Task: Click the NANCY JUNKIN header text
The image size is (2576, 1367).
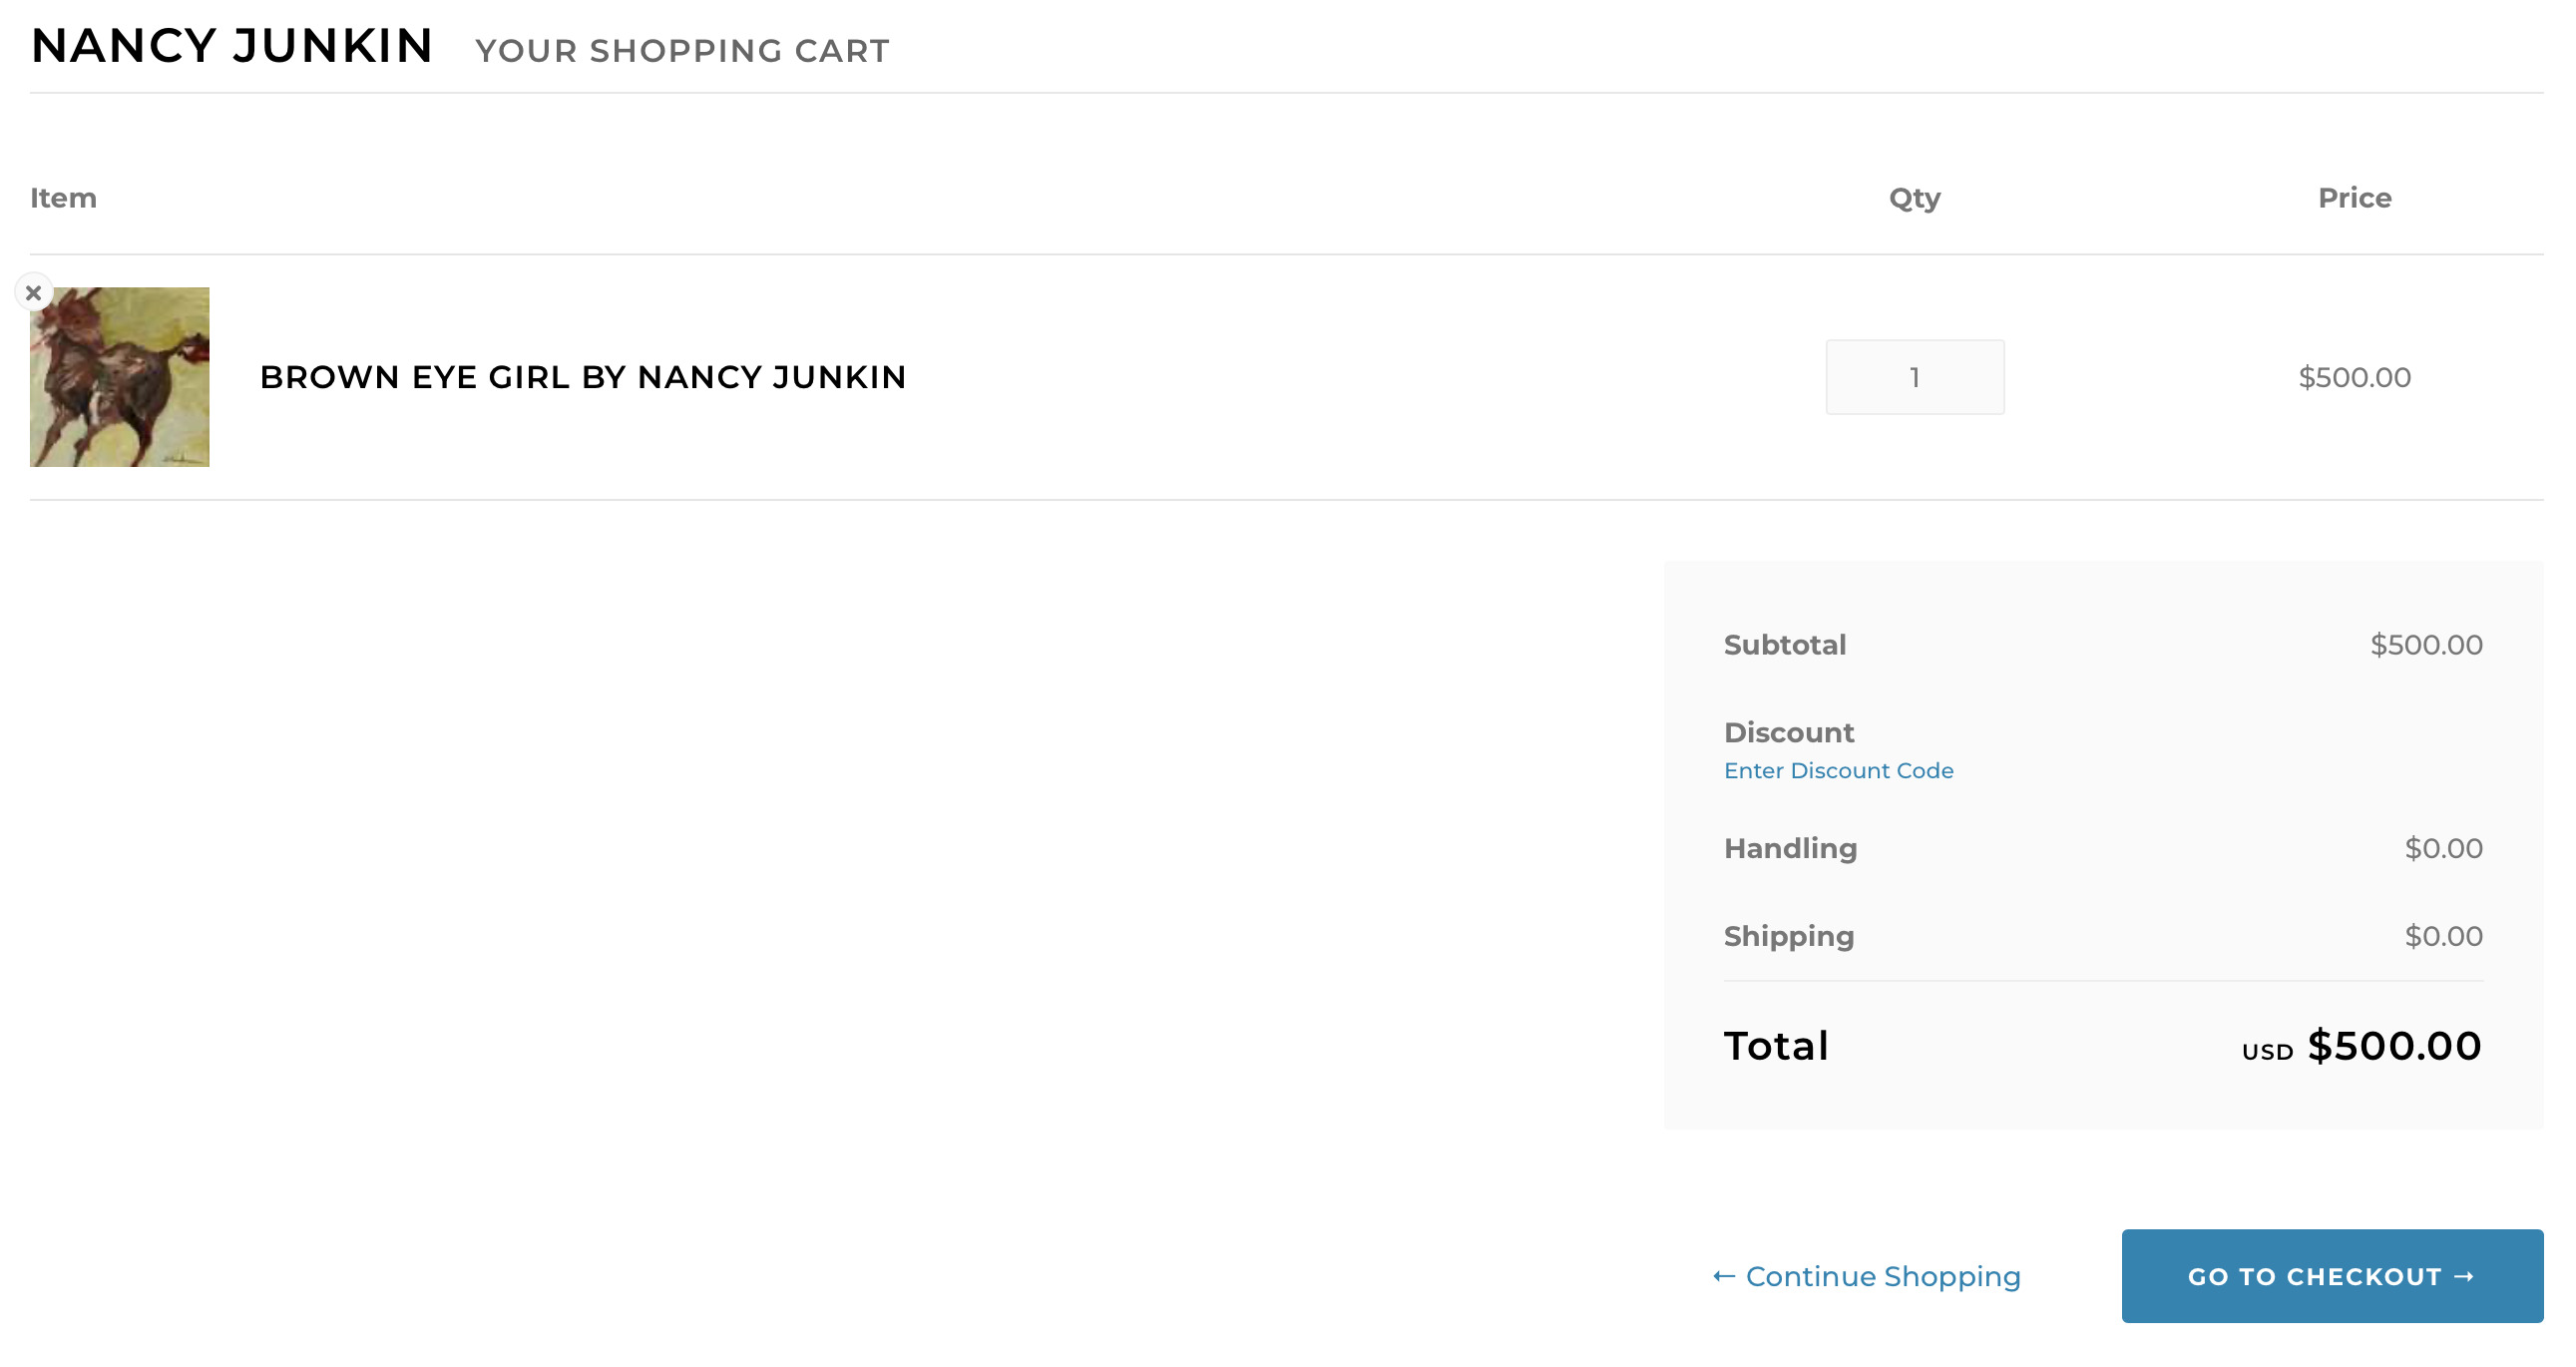Action: coord(232,45)
